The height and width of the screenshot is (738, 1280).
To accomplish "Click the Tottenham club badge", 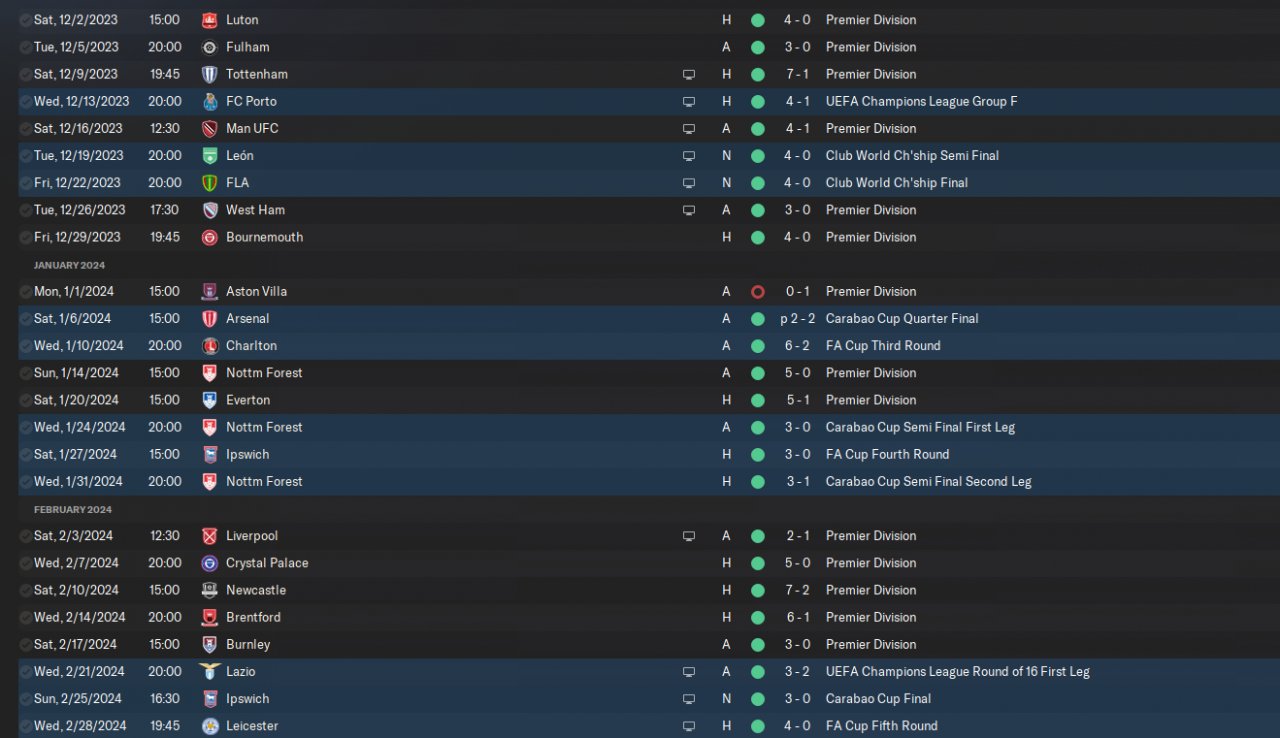I will click(209, 74).
